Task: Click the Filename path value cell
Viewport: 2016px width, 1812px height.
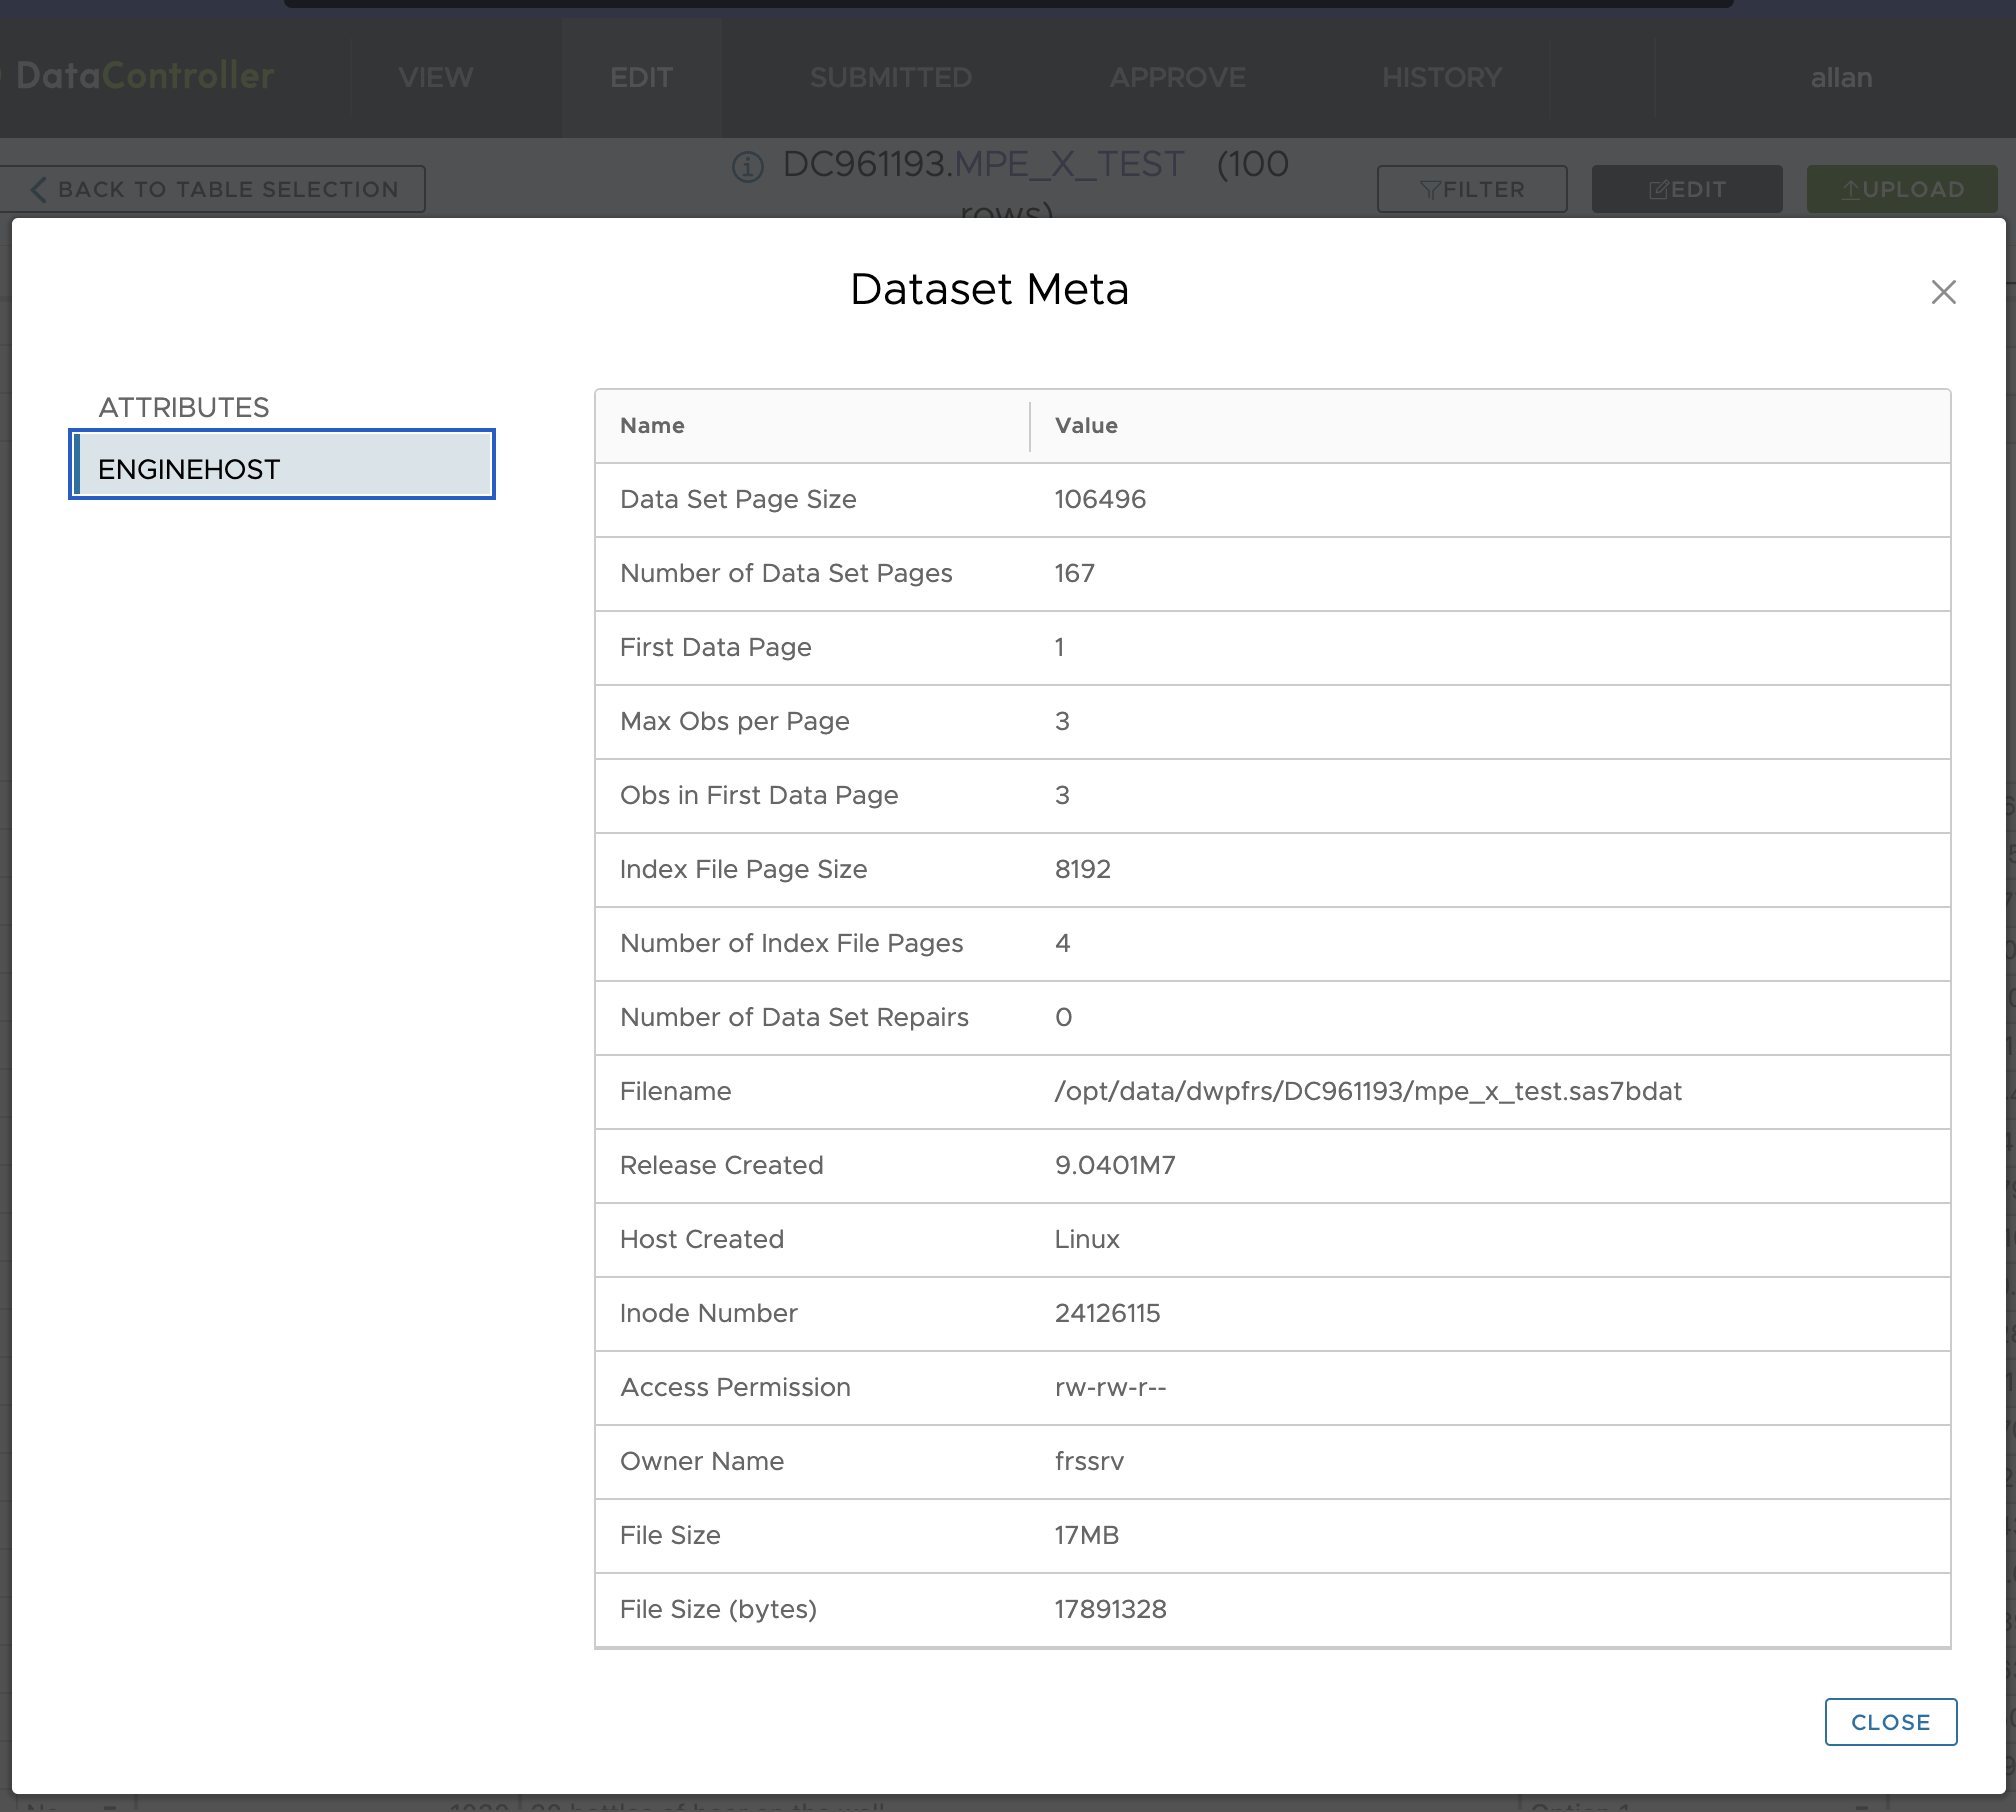Action: [x=1367, y=1091]
